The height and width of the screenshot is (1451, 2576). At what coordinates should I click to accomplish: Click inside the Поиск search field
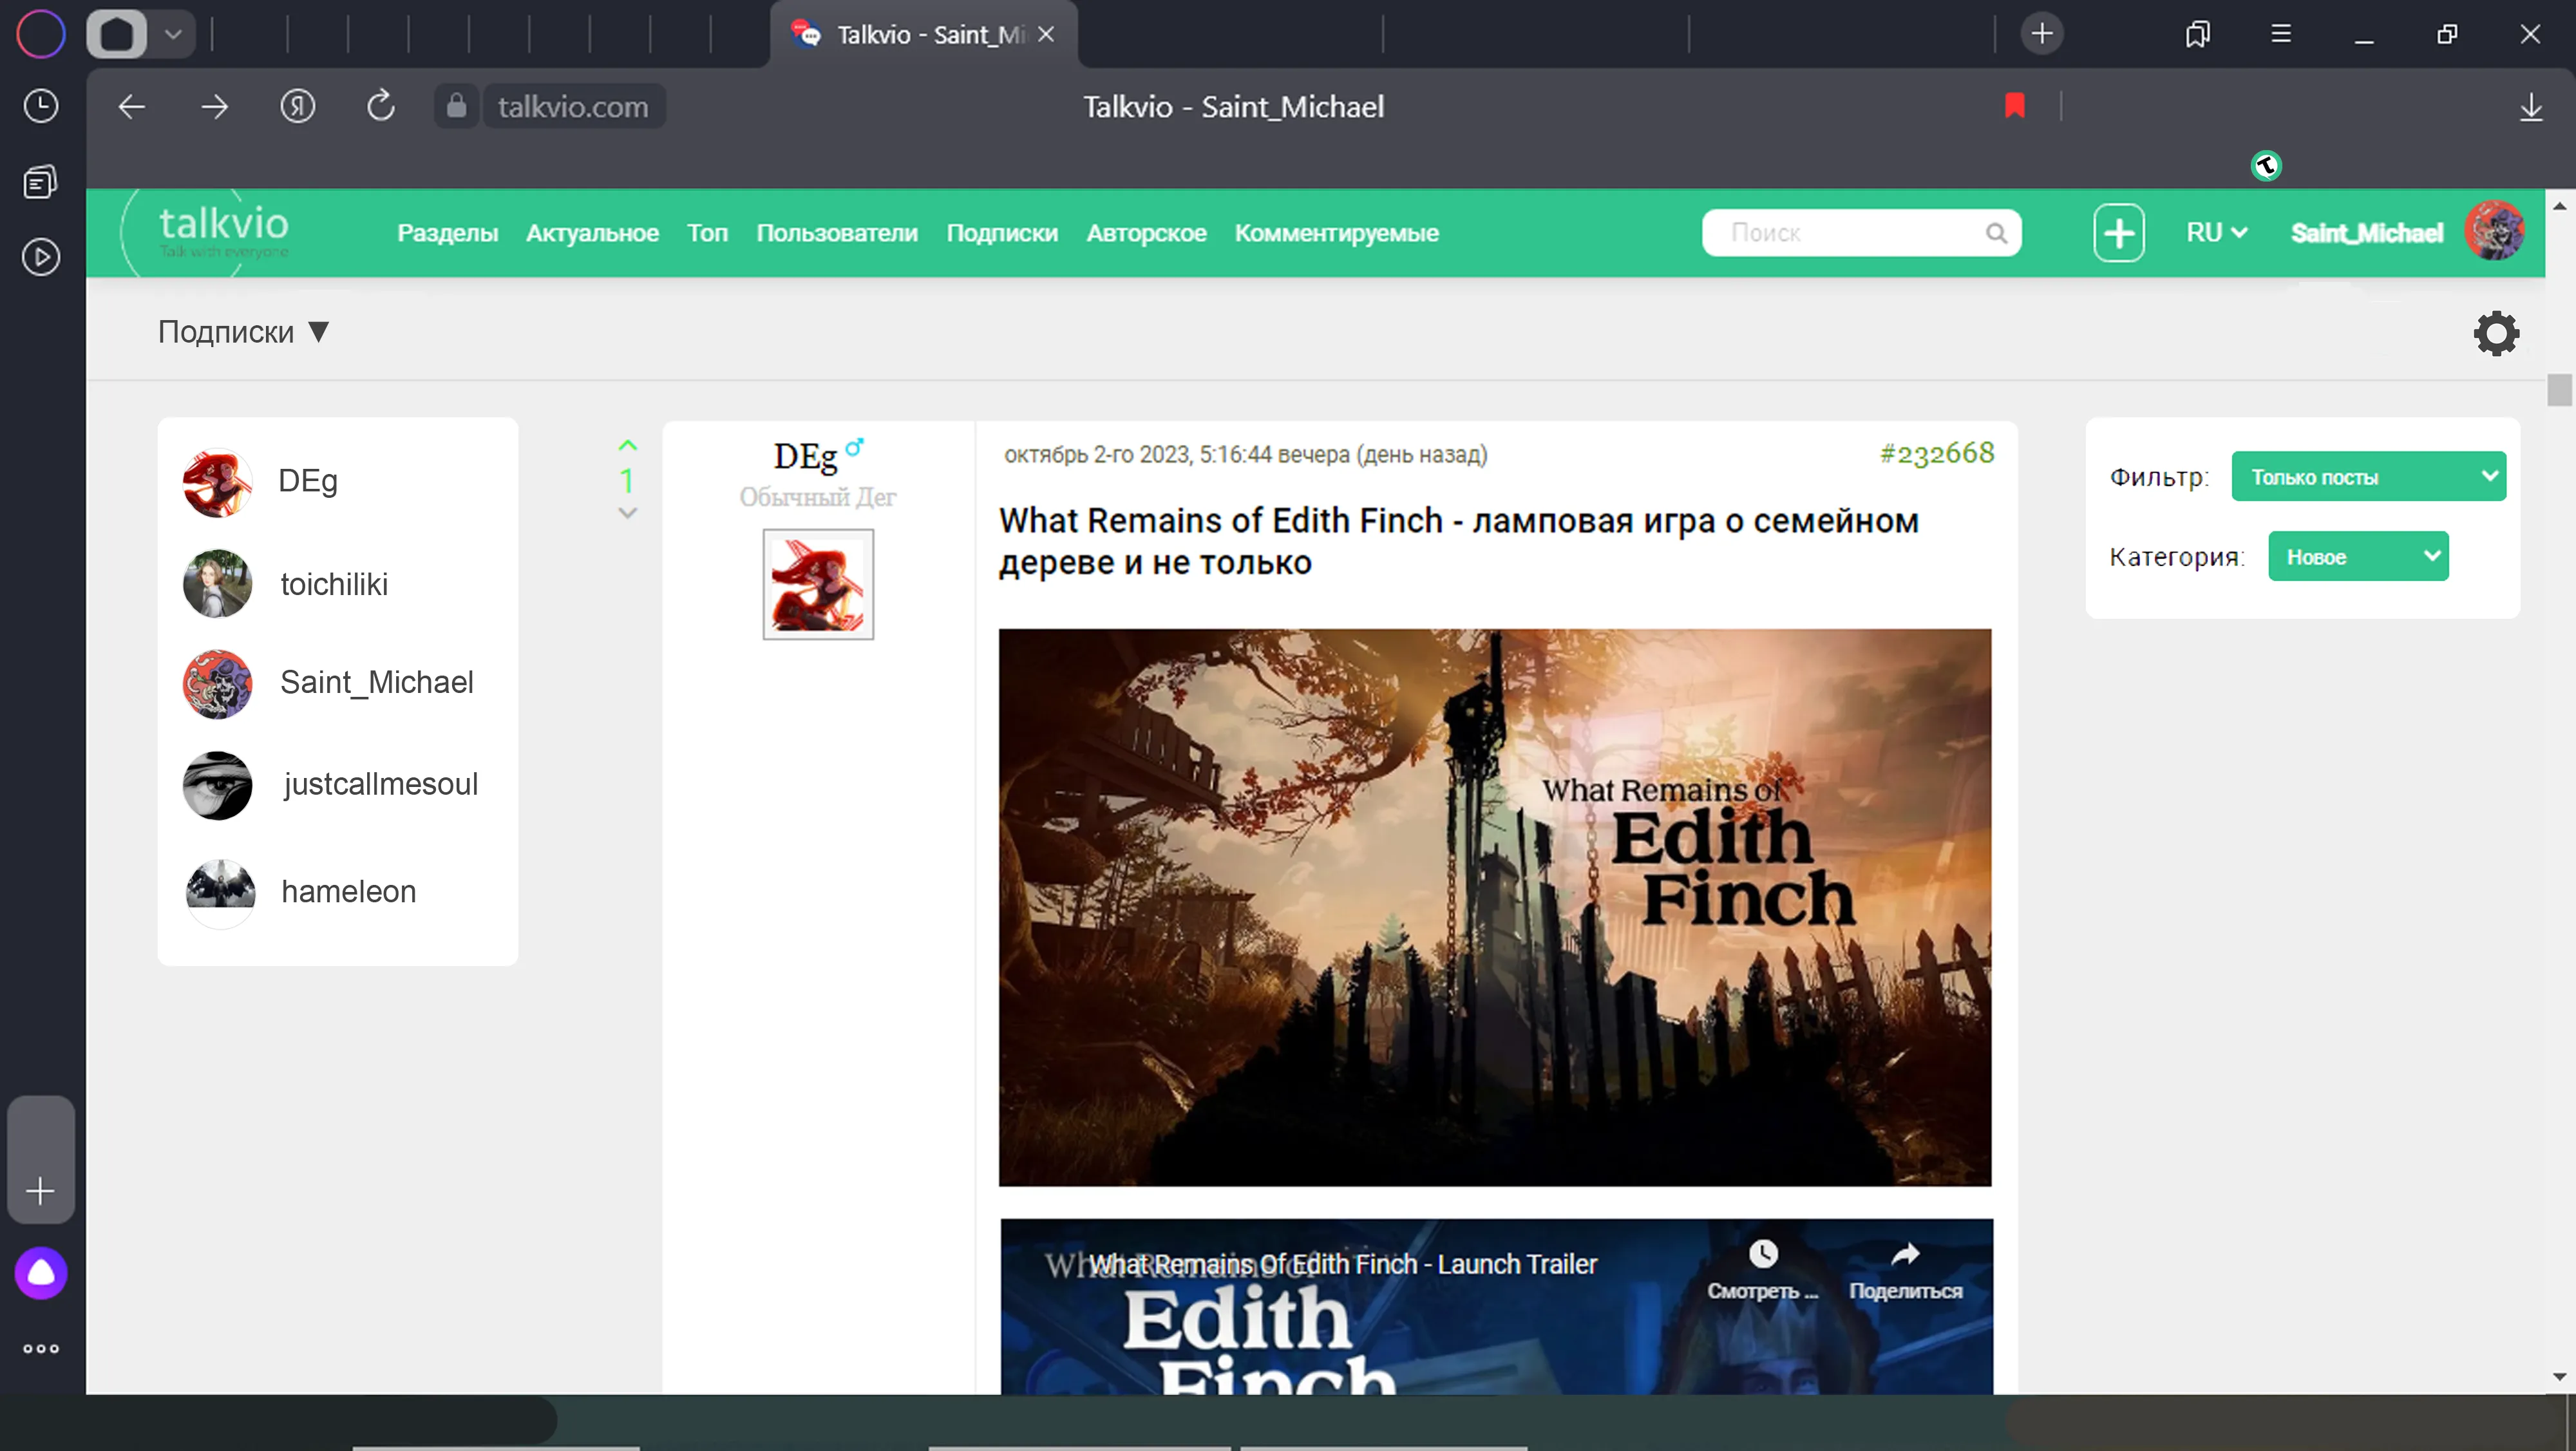pos(1850,233)
